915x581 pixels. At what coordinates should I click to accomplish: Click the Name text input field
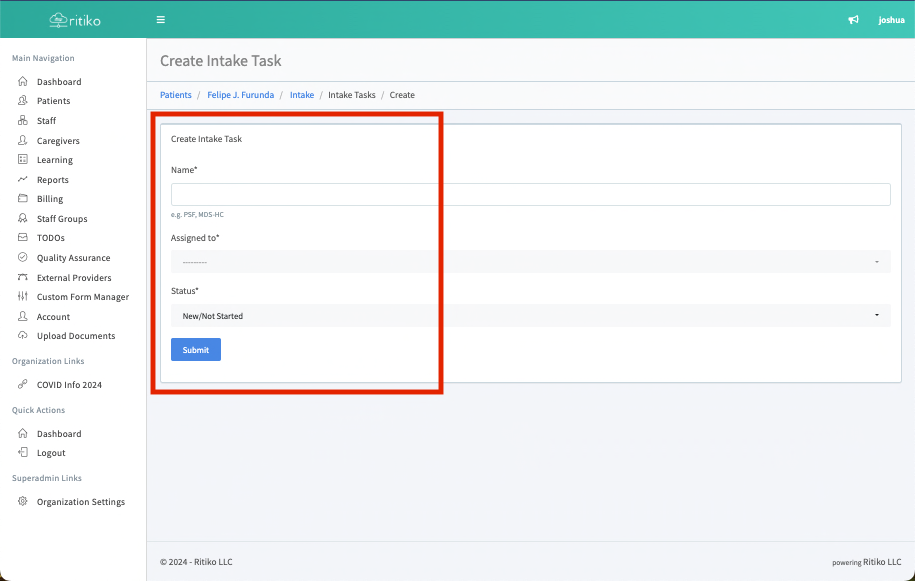530,195
